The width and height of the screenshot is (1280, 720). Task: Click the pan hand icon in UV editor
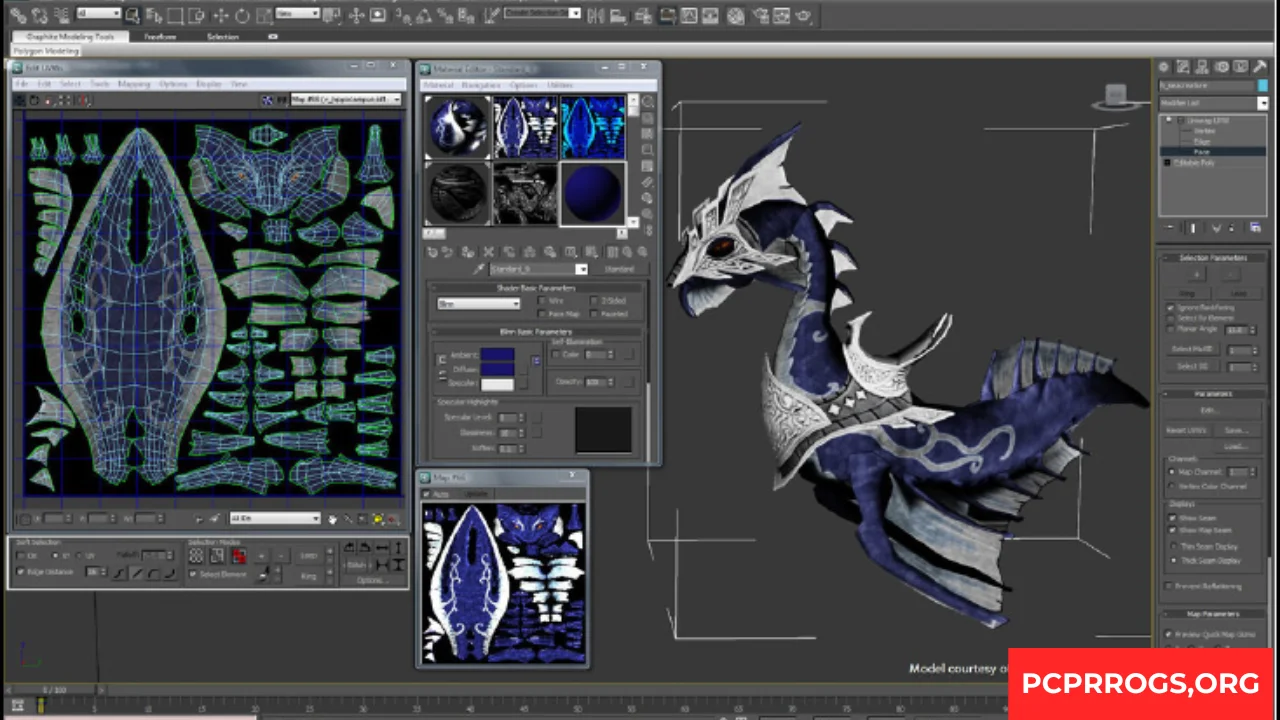tap(332, 519)
